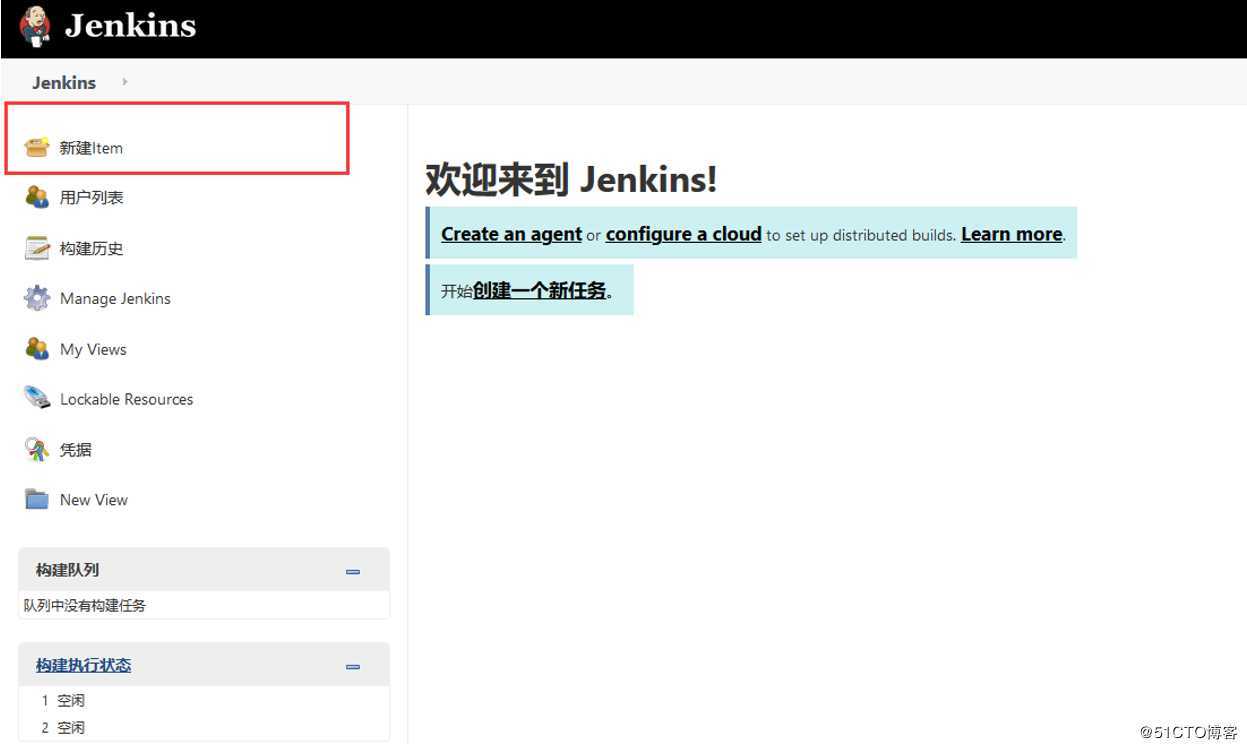Click the Lockable Resources USB drive icon
Image resolution: width=1247 pixels, height=749 pixels.
[37, 398]
